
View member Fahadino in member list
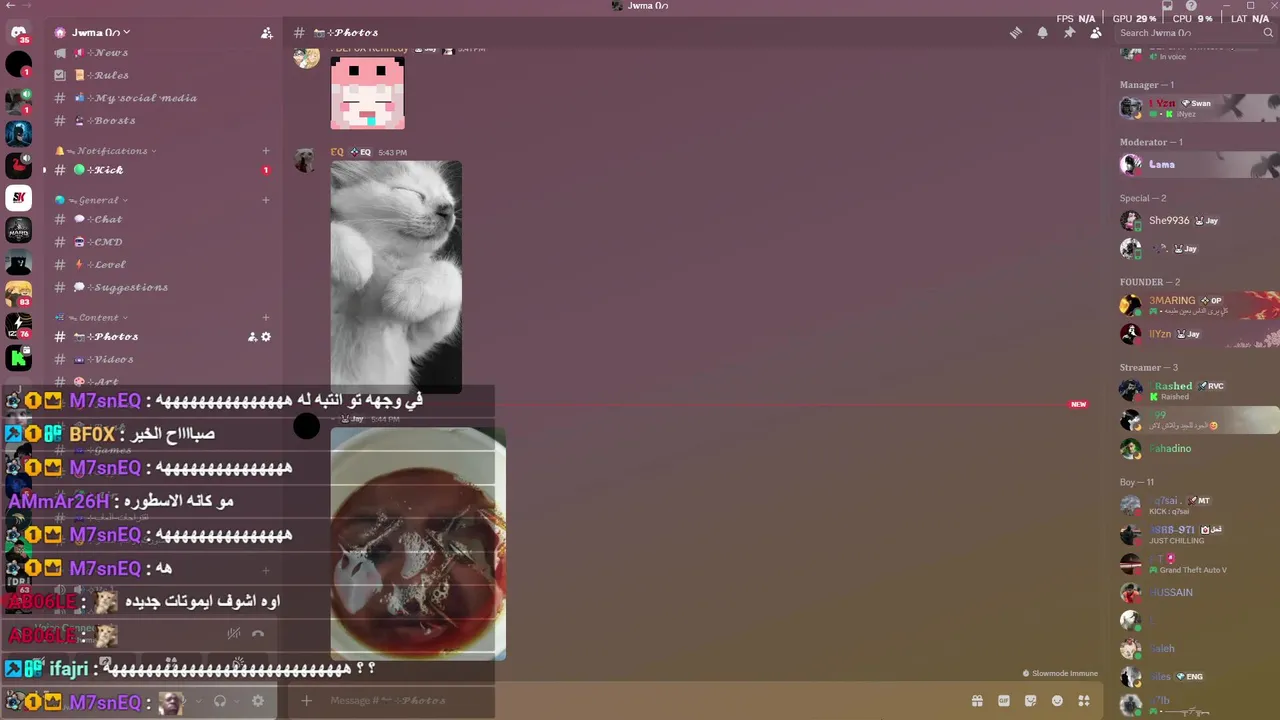tap(1198, 448)
